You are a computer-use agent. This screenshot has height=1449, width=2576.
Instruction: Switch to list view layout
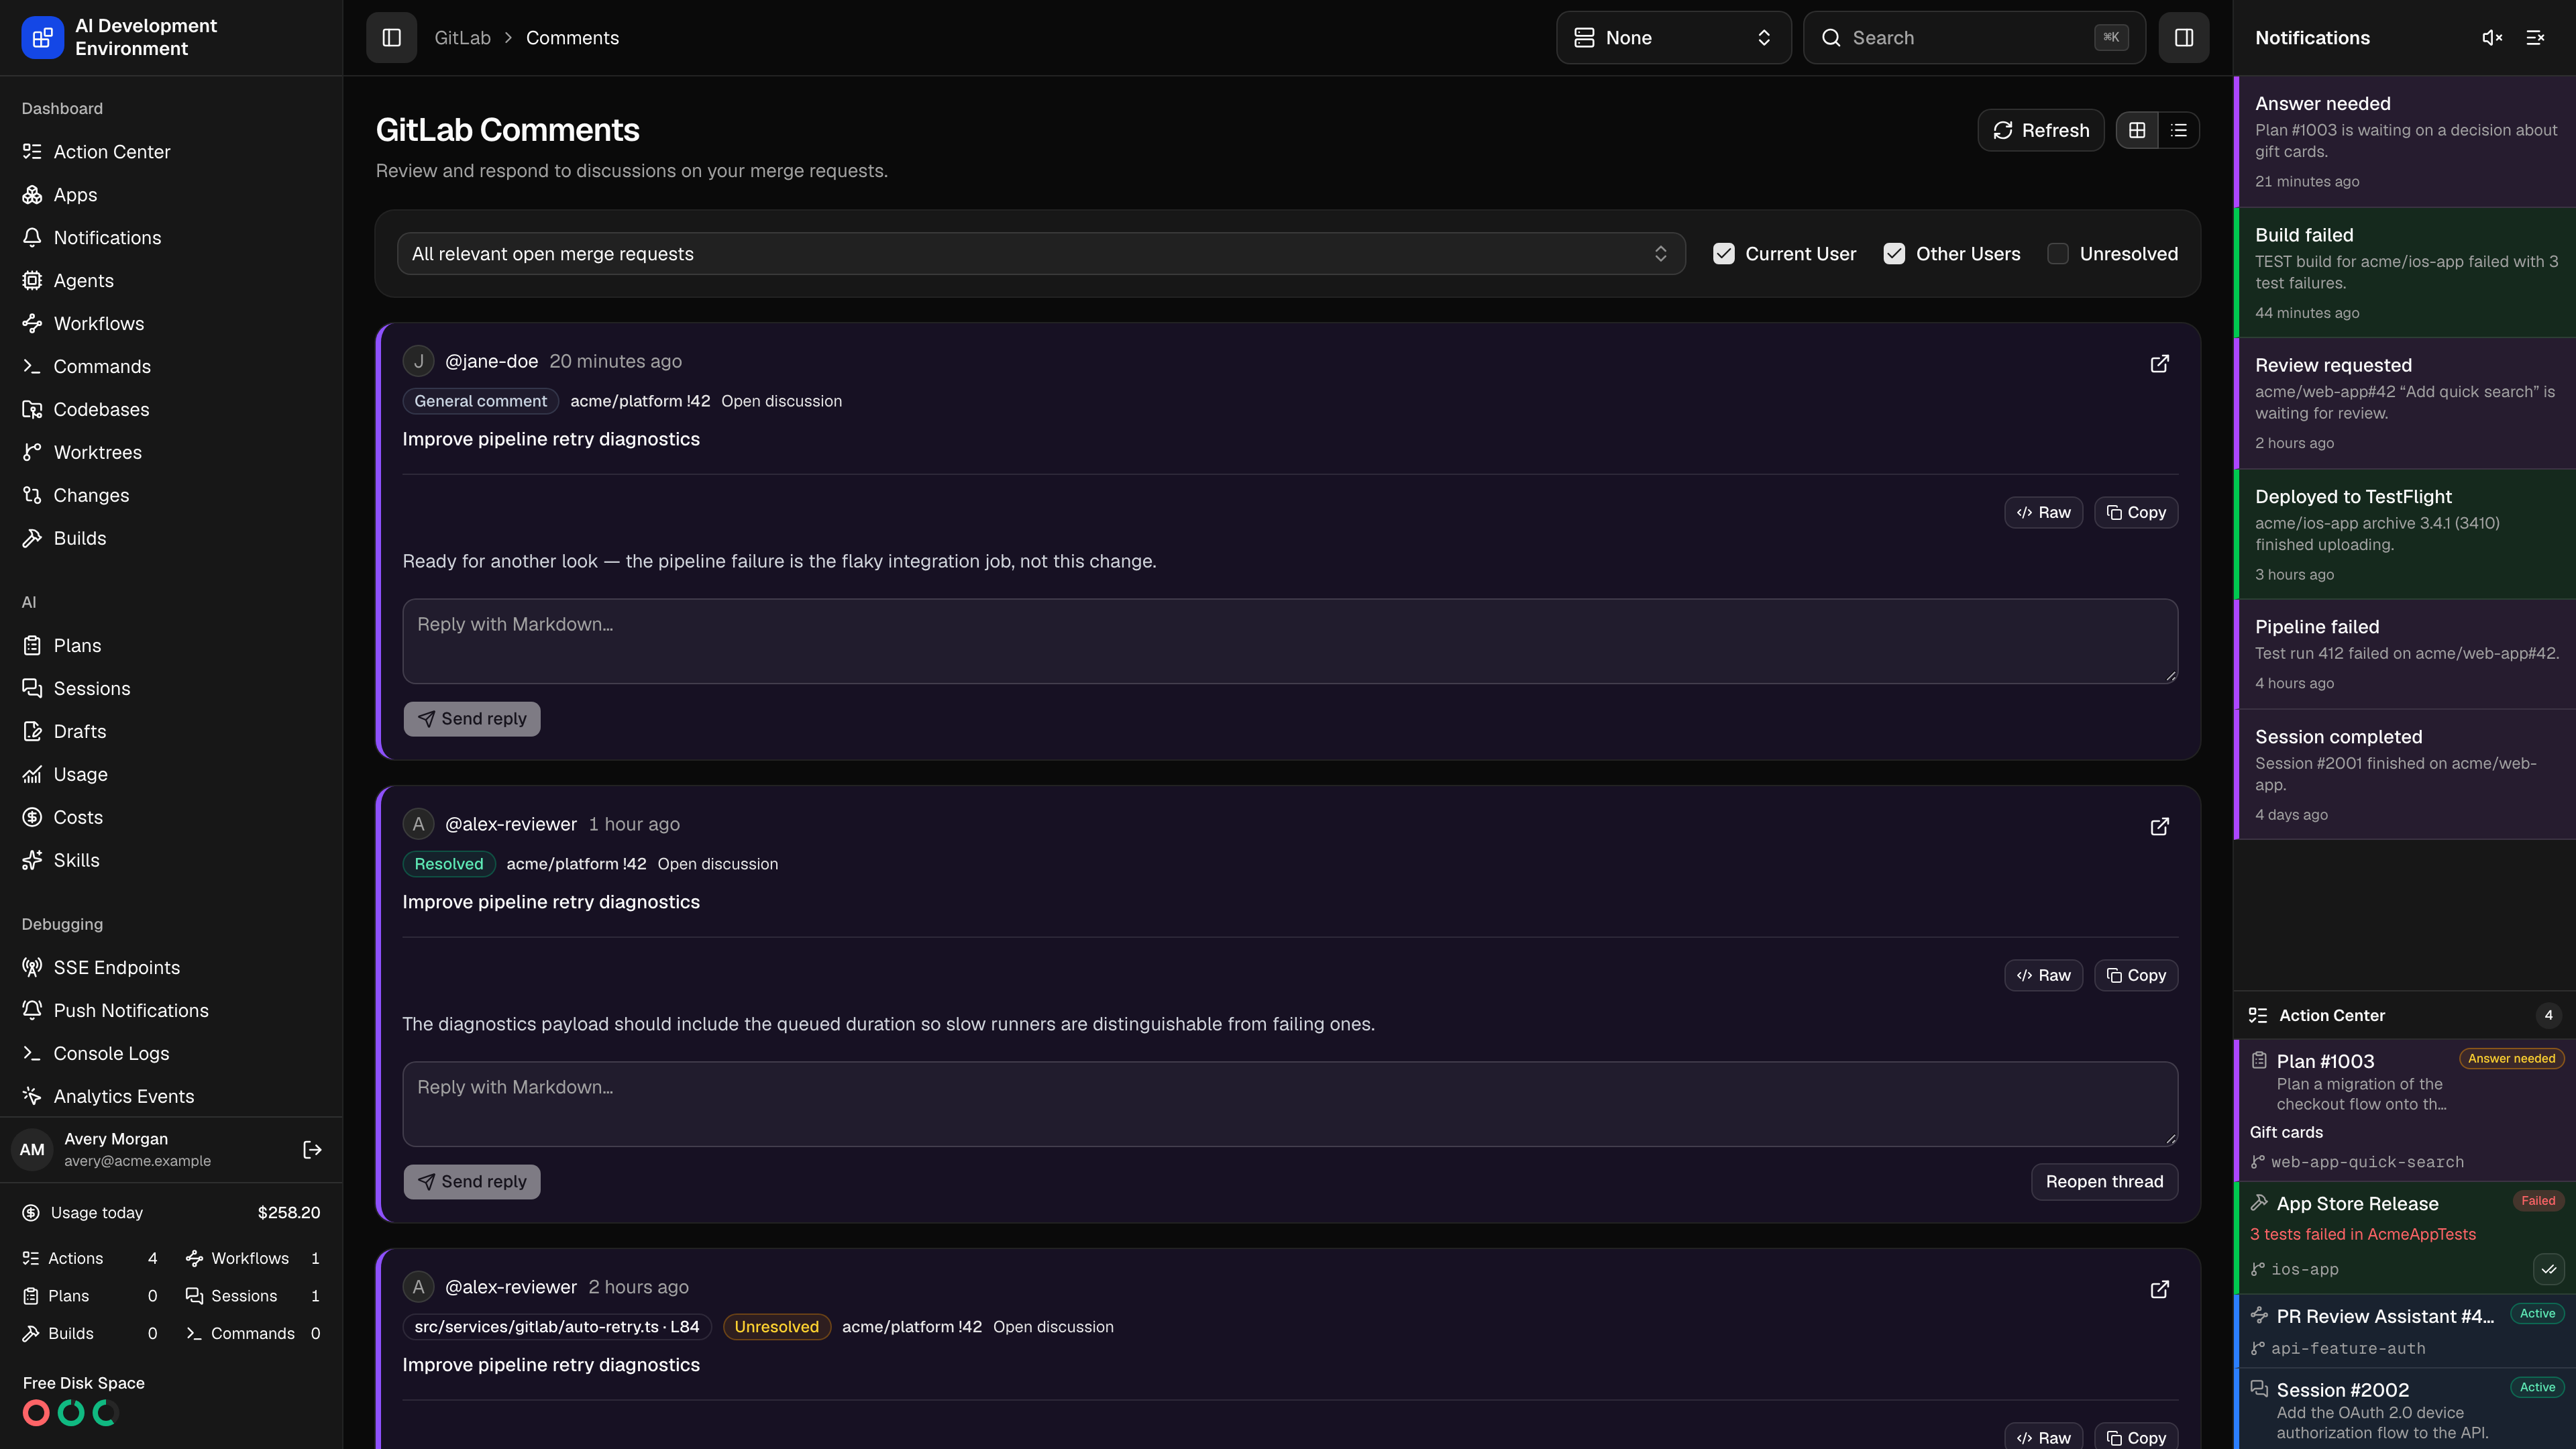[x=2178, y=130]
